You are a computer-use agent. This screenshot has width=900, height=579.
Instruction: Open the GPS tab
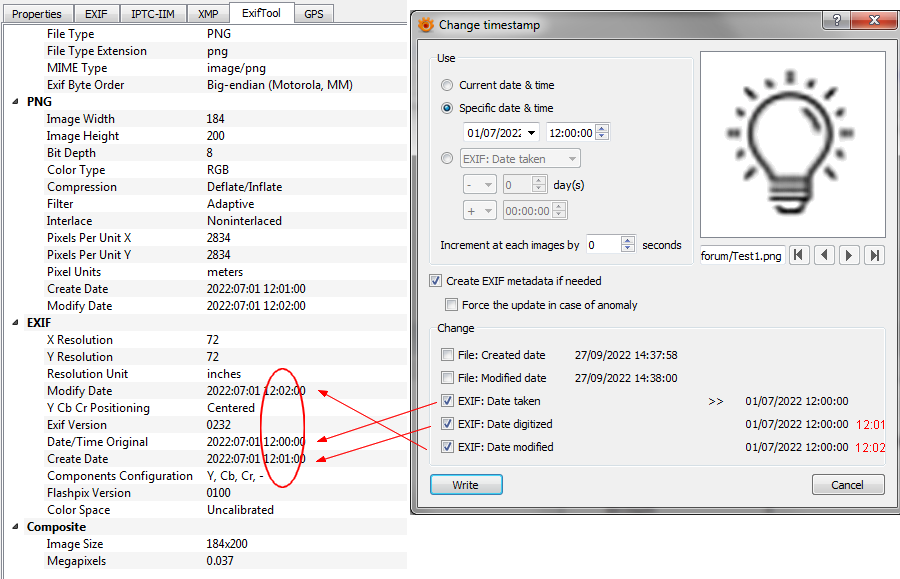click(313, 14)
